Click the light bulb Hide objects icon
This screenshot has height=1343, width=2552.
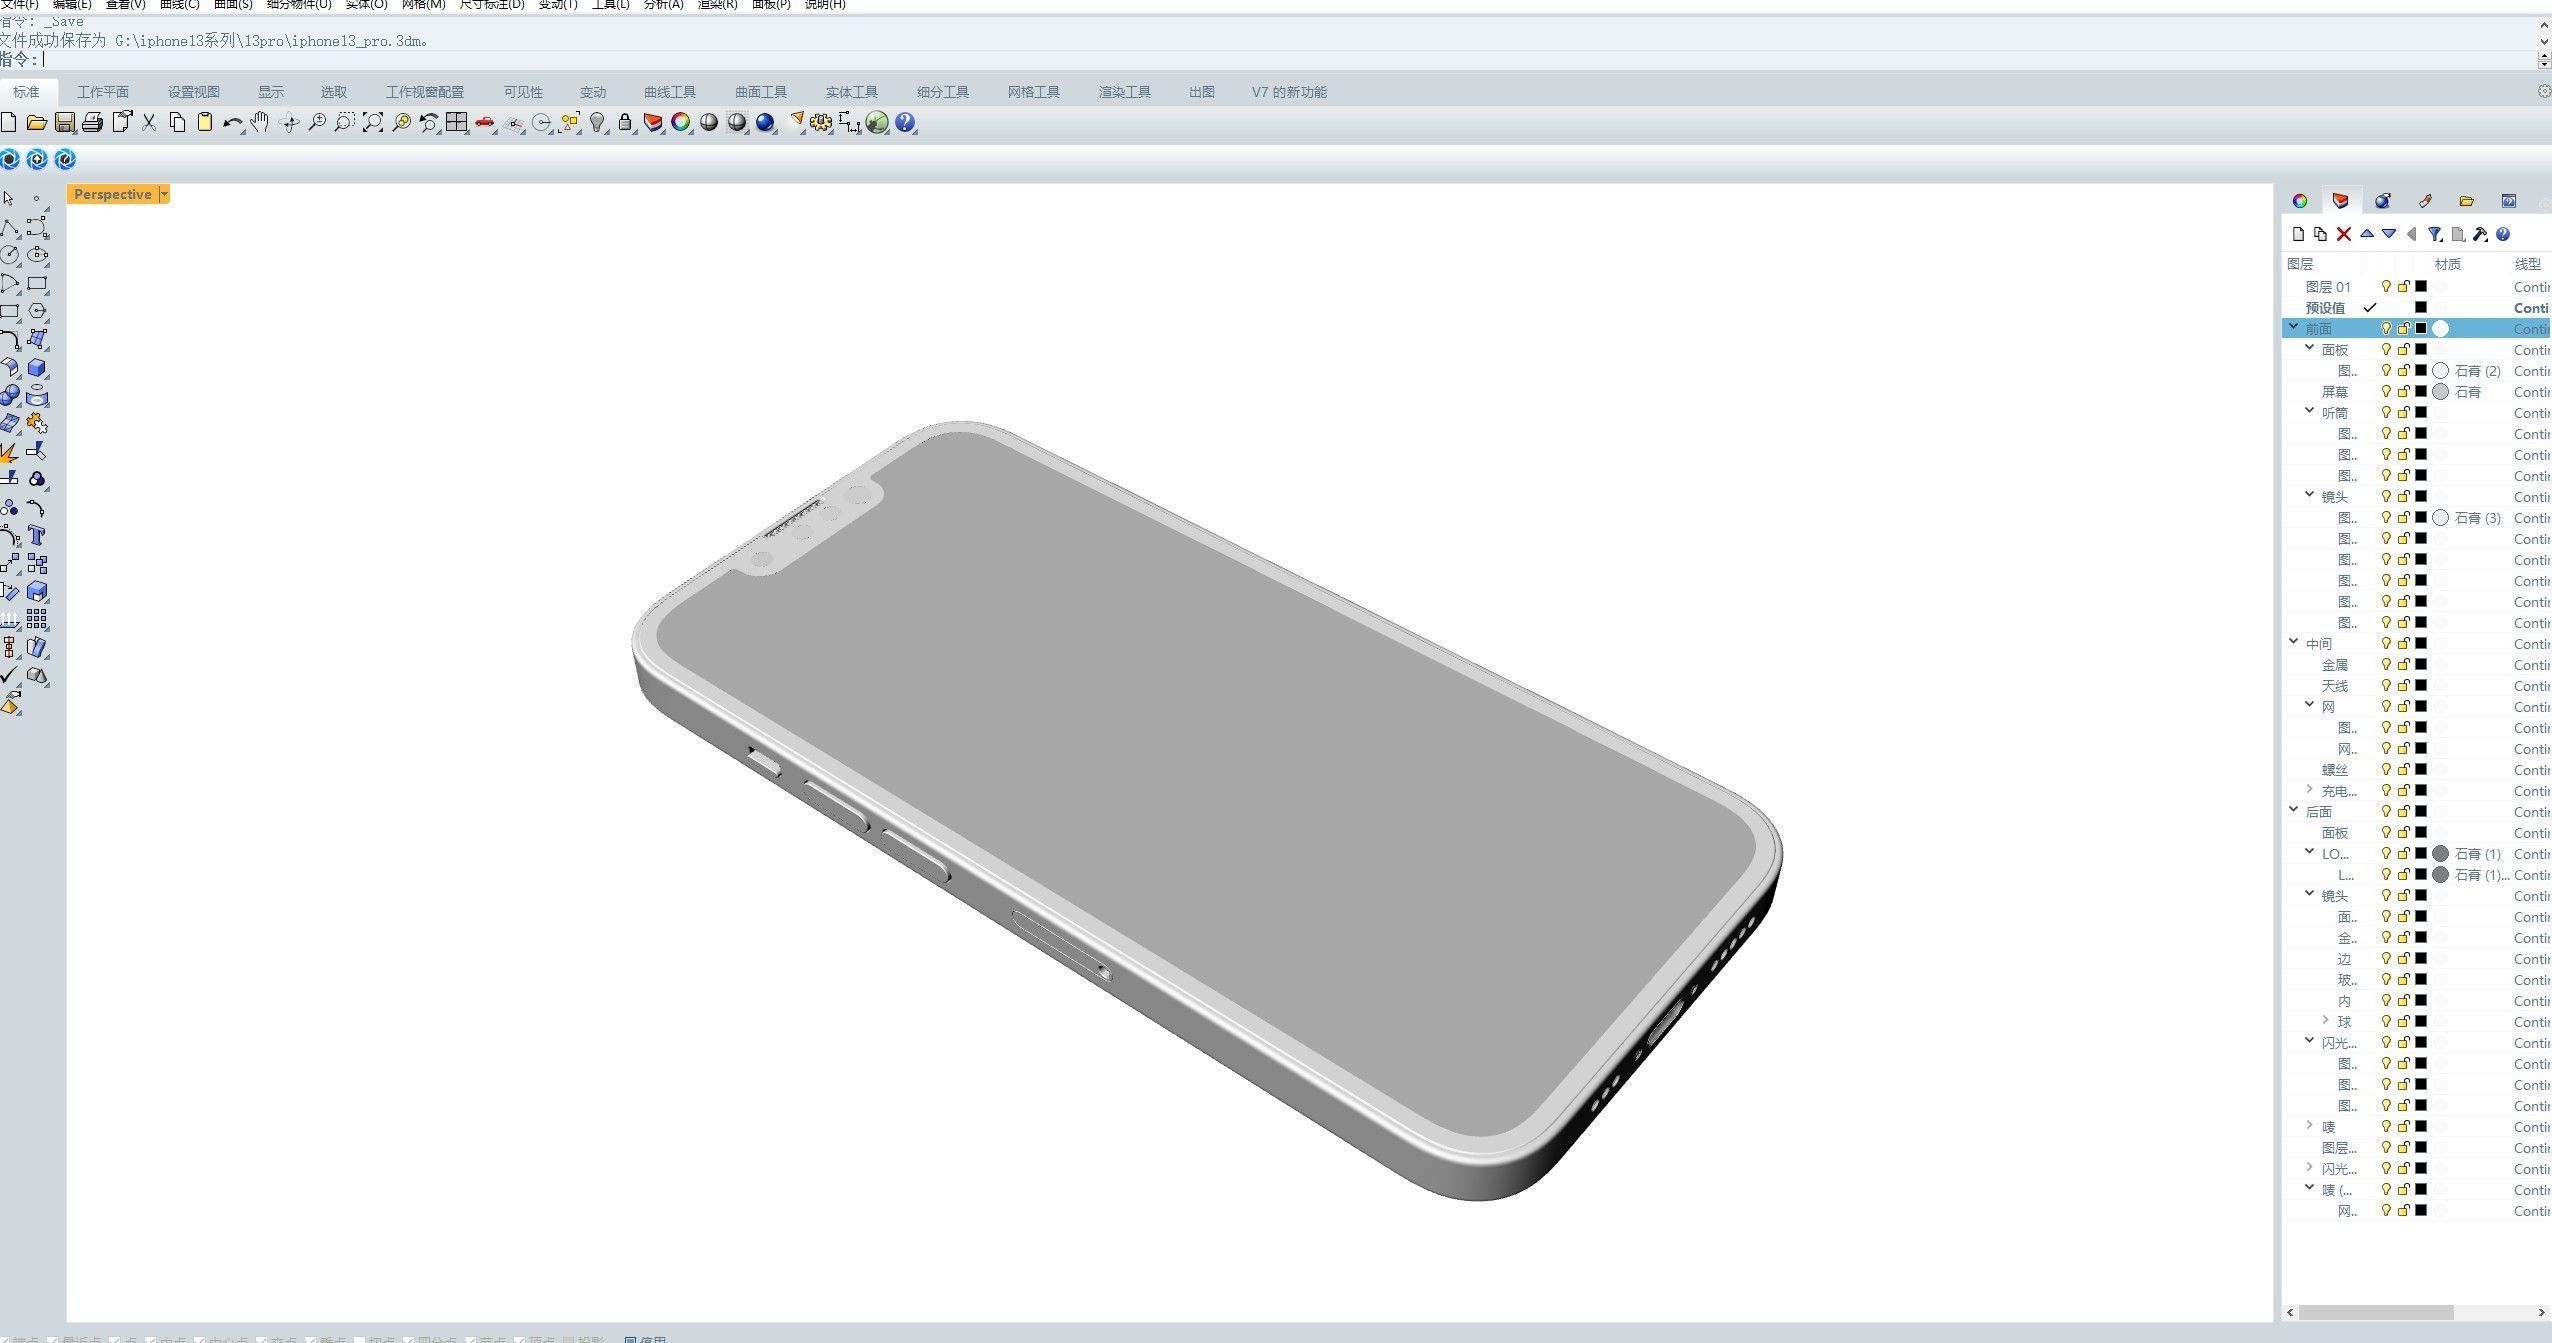tap(597, 123)
